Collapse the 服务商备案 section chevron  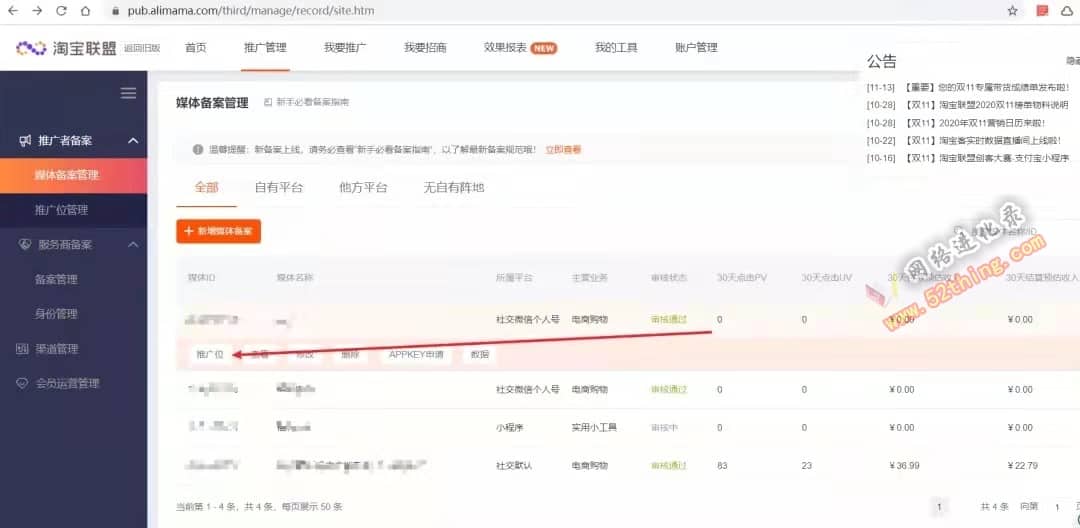coord(133,244)
